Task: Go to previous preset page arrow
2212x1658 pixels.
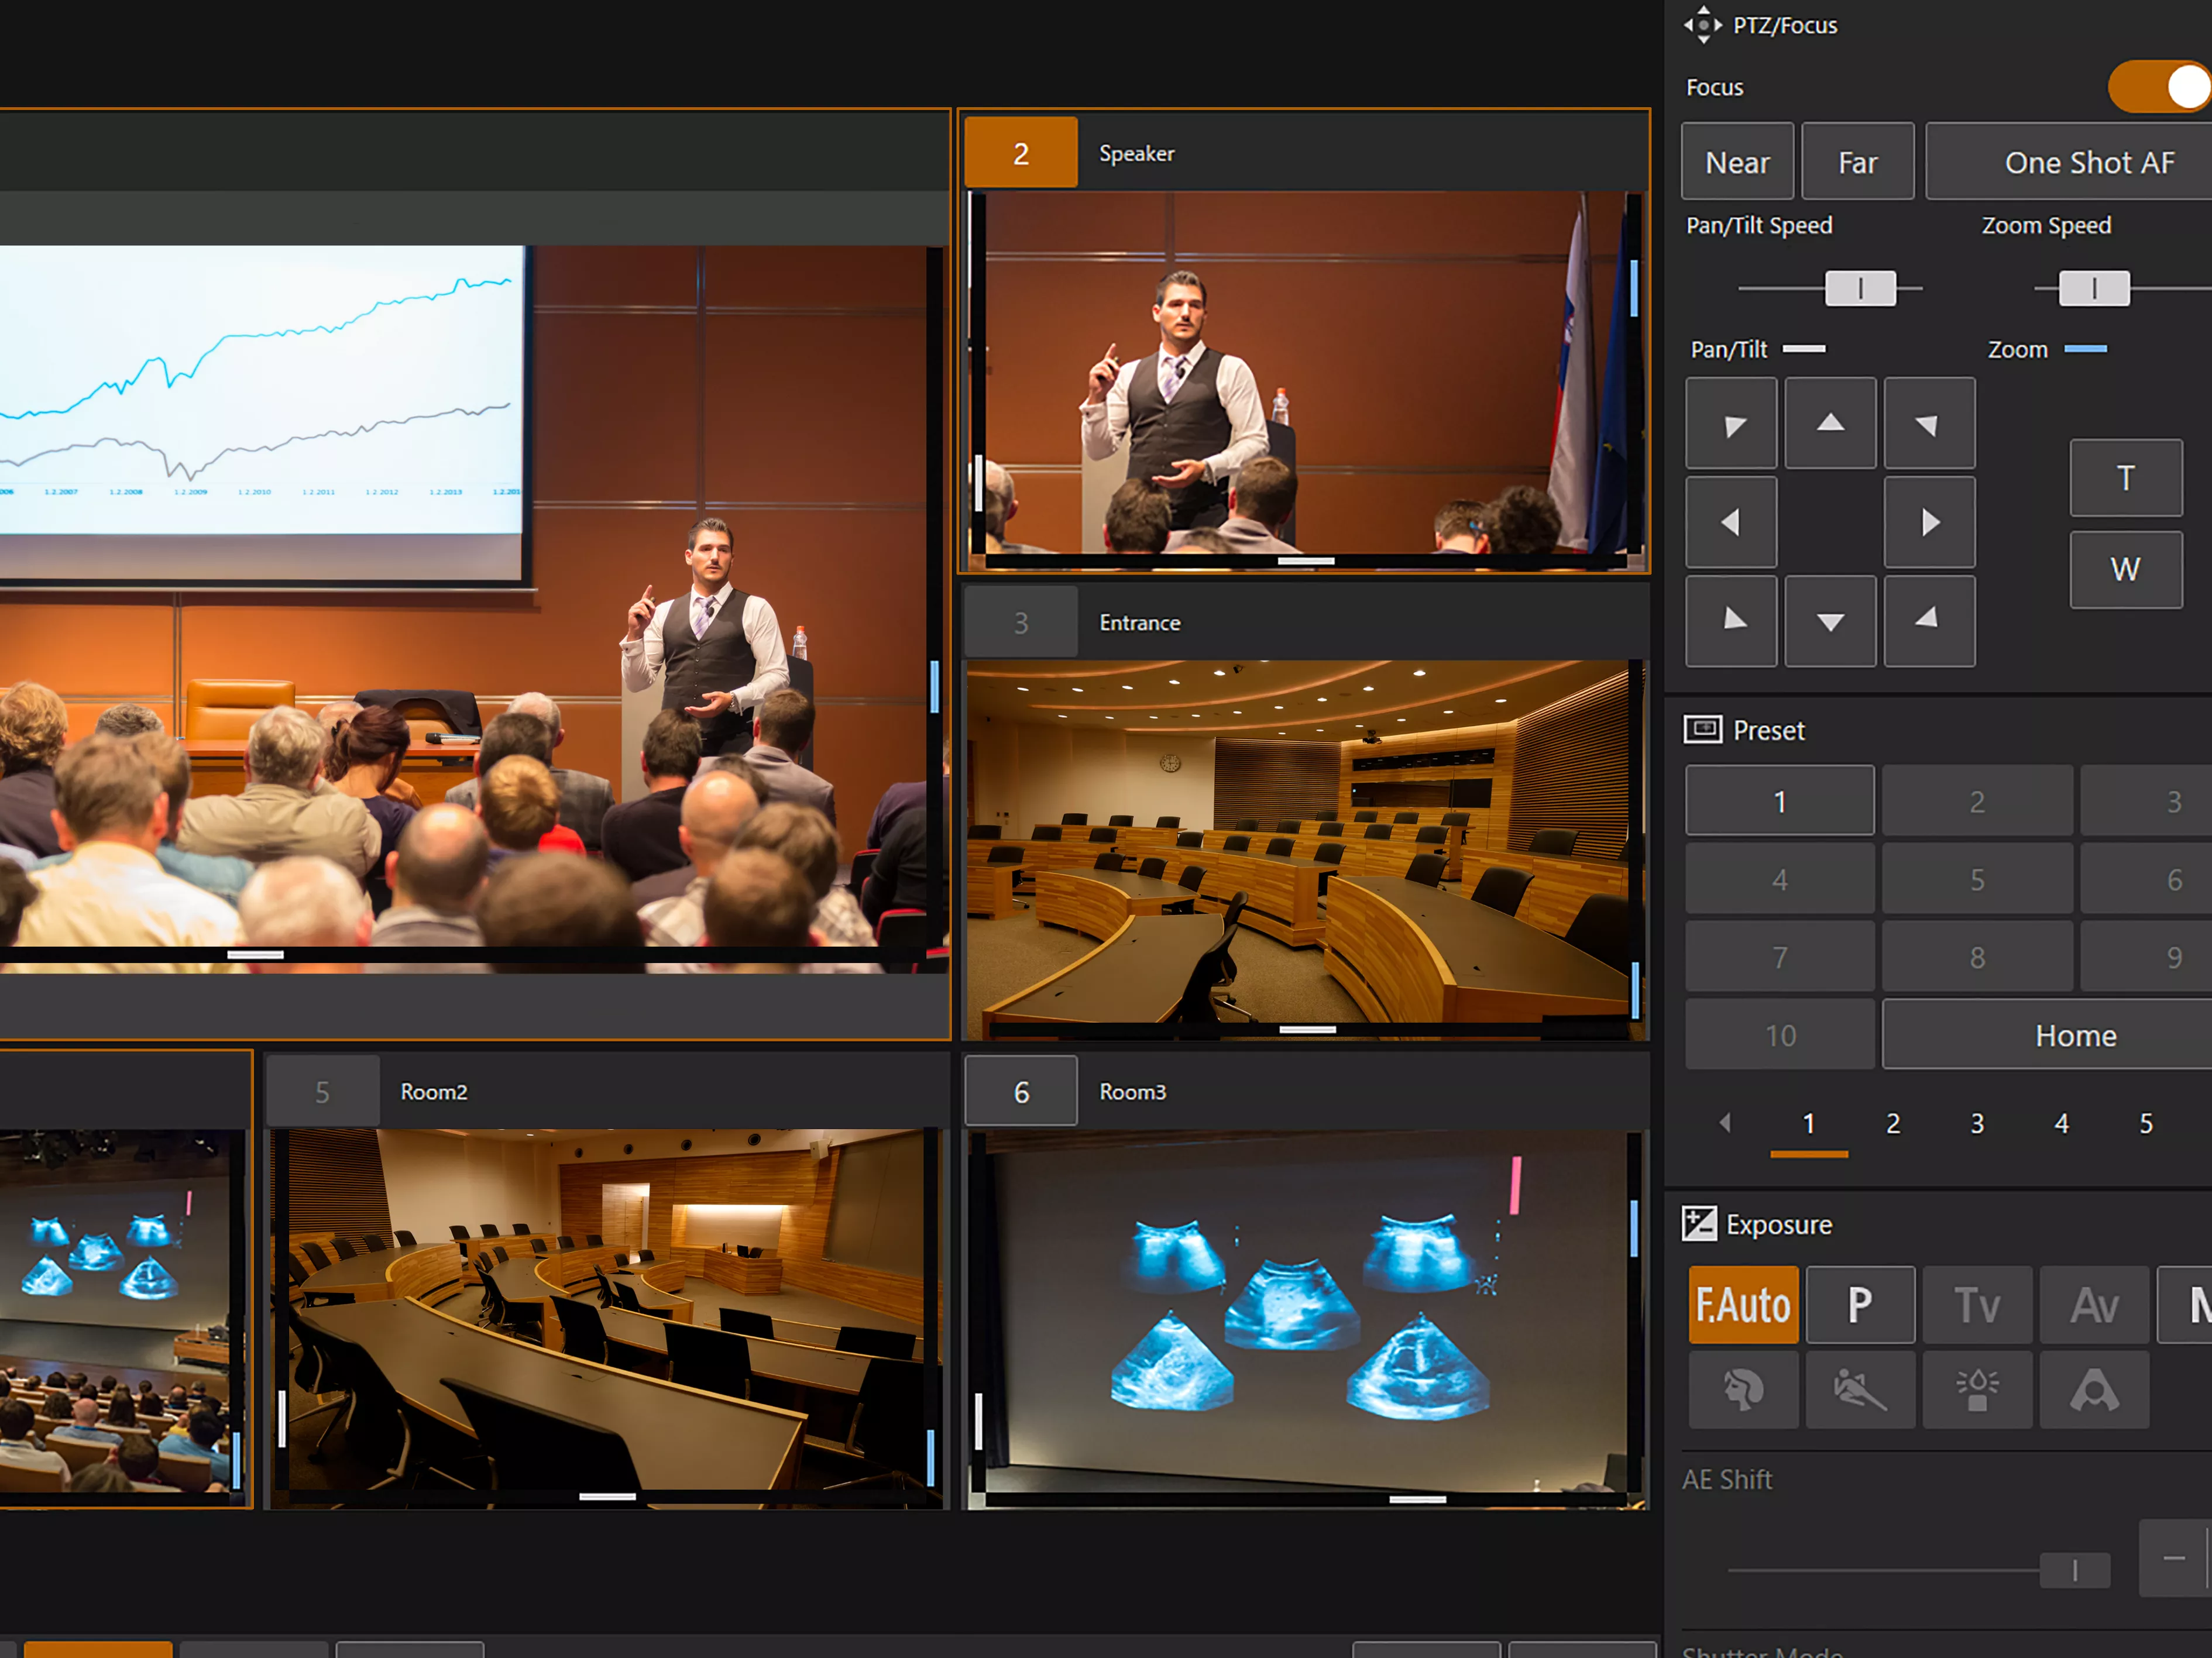Action: [x=1725, y=1123]
